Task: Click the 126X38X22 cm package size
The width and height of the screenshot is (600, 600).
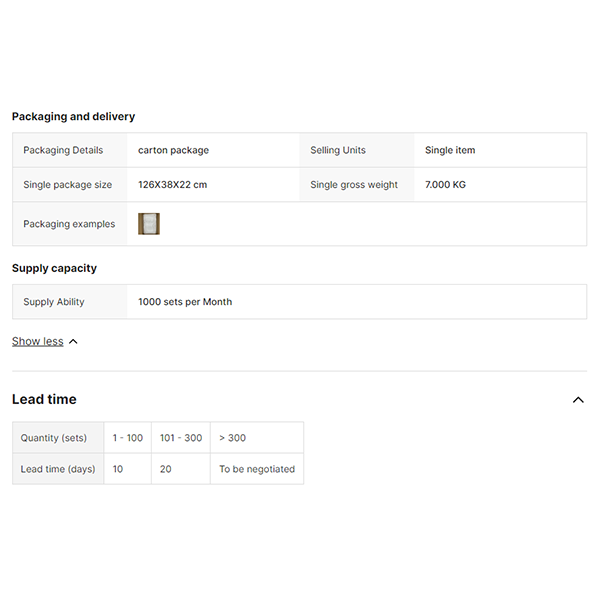Action: tap(172, 185)
